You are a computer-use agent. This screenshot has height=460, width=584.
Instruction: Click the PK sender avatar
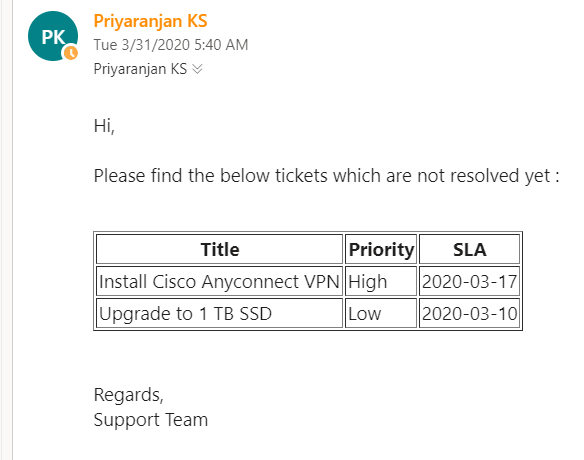click(x=53, y=36)
